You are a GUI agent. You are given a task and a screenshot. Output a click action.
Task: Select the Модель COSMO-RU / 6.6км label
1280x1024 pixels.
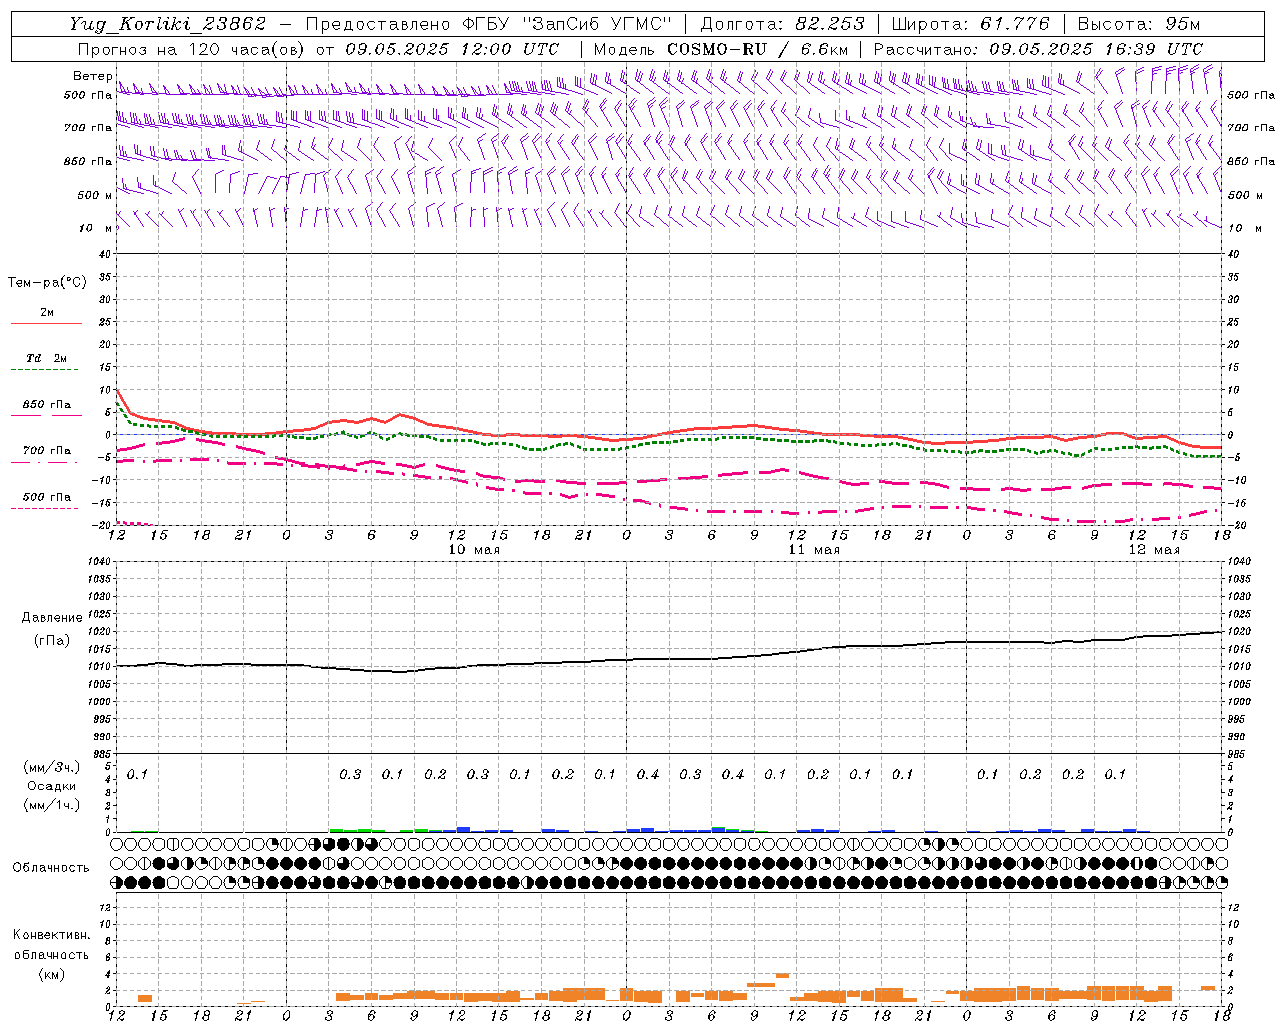point(720,49)
